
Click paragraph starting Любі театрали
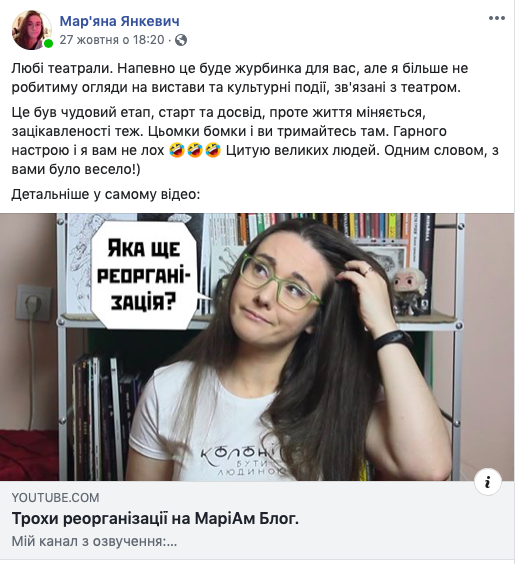(240, 78)
